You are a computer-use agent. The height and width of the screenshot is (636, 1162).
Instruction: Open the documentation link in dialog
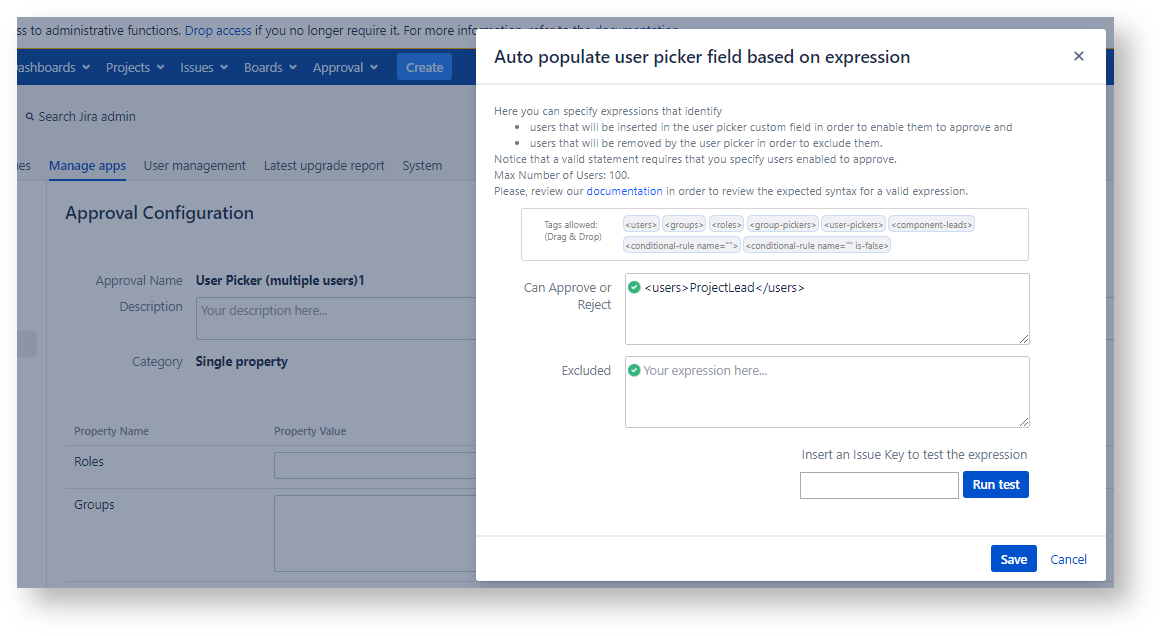(624, 191)
